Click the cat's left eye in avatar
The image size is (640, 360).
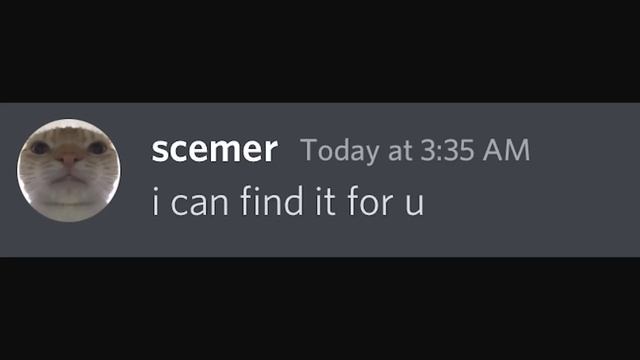click(40, 147)
